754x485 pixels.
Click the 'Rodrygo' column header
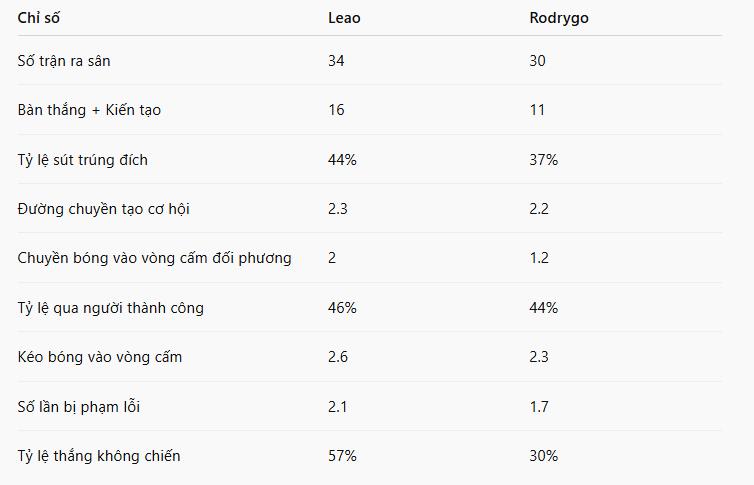(x=559, y=19)
